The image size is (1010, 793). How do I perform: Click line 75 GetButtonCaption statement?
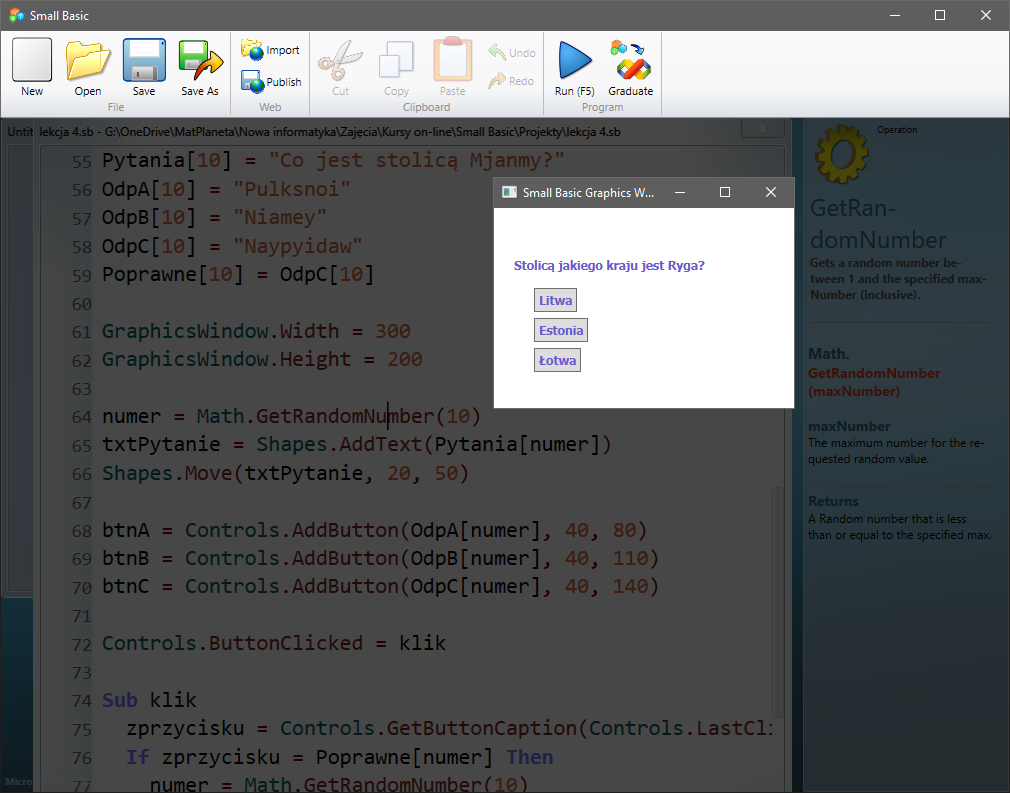449,728
